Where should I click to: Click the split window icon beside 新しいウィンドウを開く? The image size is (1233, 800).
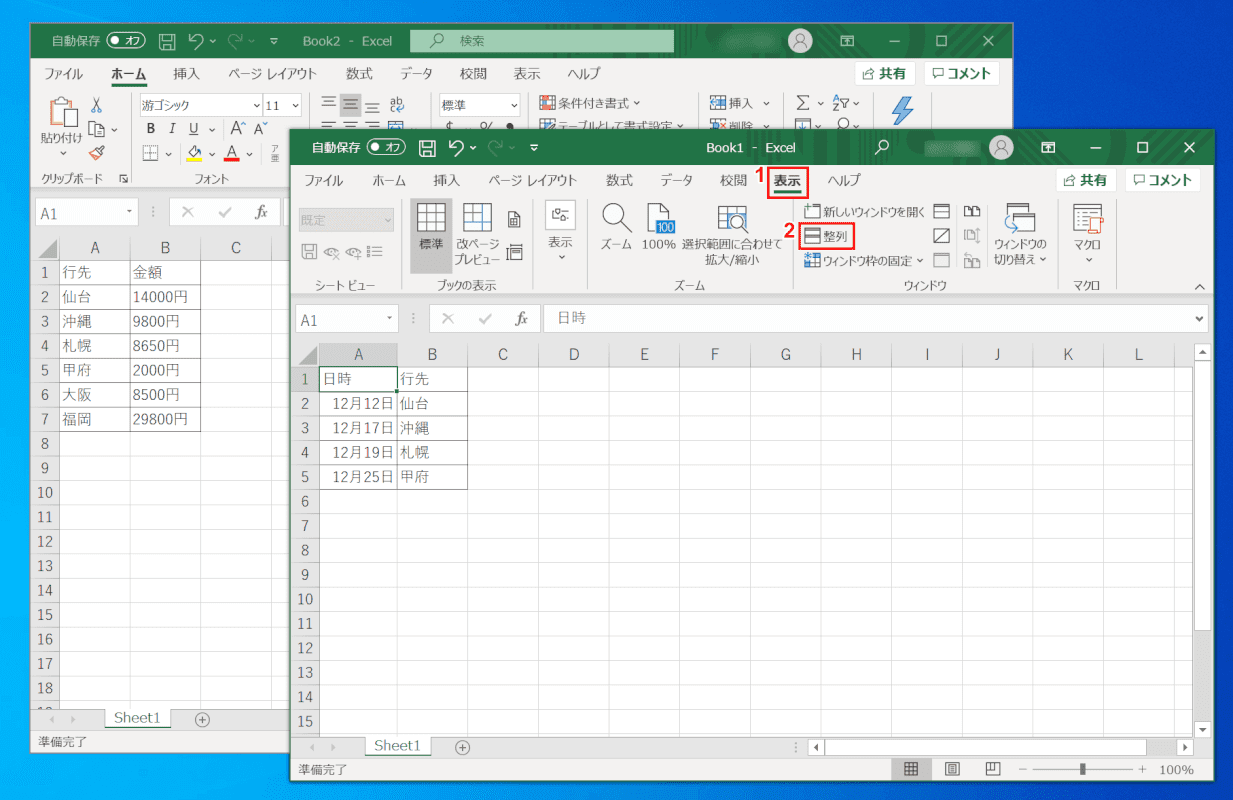coord(941,211)
